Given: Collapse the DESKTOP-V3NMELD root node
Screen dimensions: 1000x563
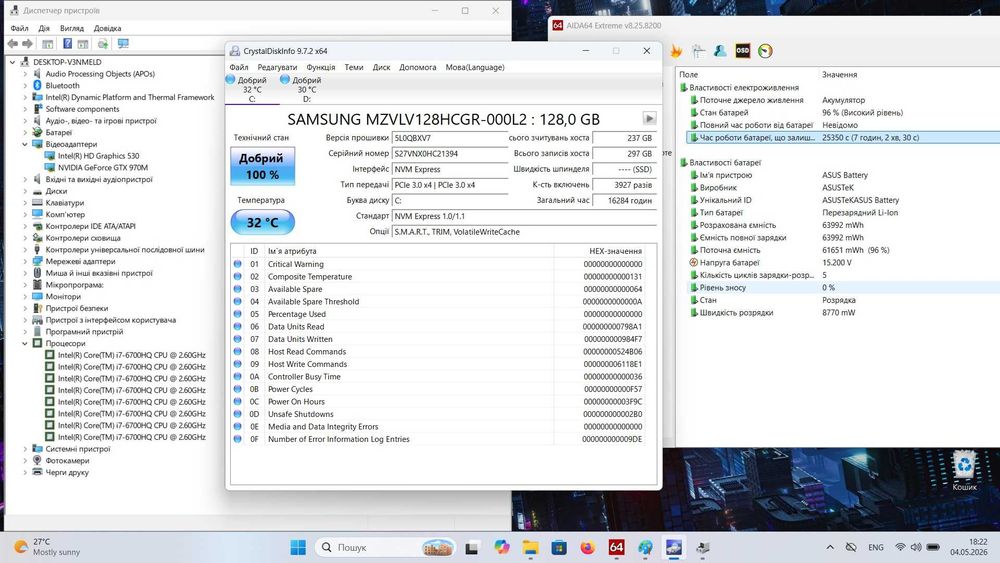Looking at the screenshot, I should [12, 62].
